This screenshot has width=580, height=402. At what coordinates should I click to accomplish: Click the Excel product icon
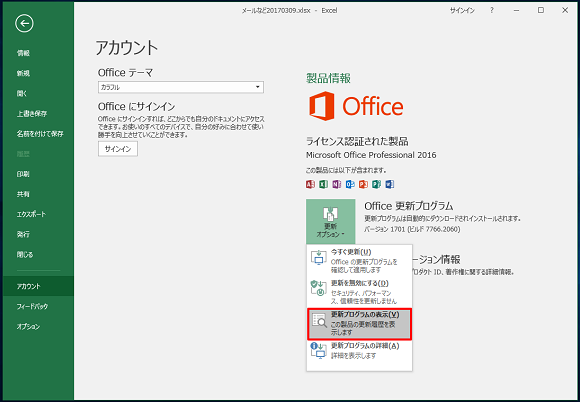(x=324, y=184)
